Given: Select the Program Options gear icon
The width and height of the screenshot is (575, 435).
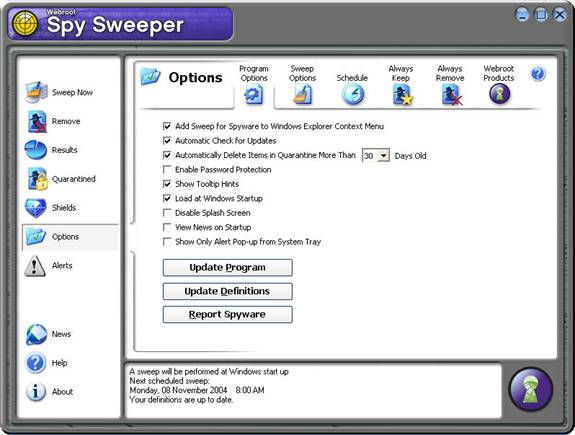Looking at the screenshot, I should pos(254,94).
